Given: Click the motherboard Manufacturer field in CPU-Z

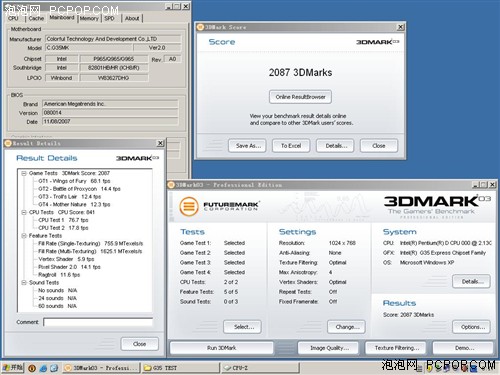Looking at the screenshot, I should tap(113, 39).
